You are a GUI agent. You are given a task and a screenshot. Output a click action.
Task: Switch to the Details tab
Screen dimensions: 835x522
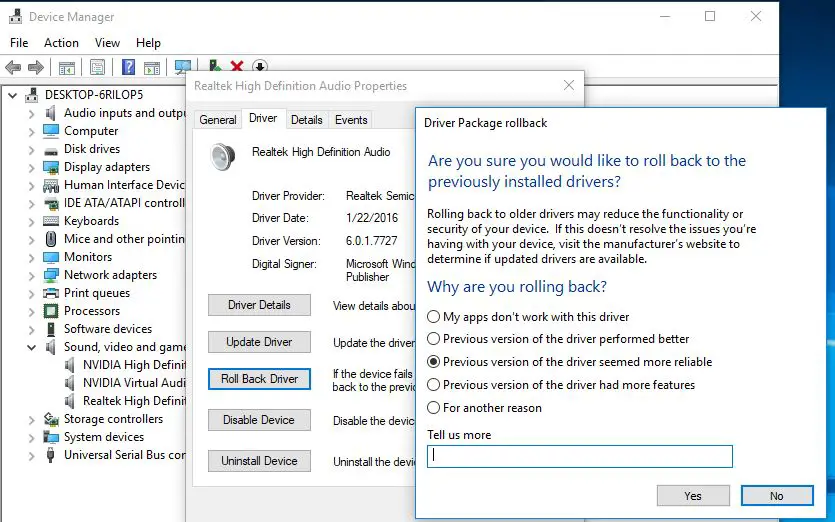coord(306,120)
